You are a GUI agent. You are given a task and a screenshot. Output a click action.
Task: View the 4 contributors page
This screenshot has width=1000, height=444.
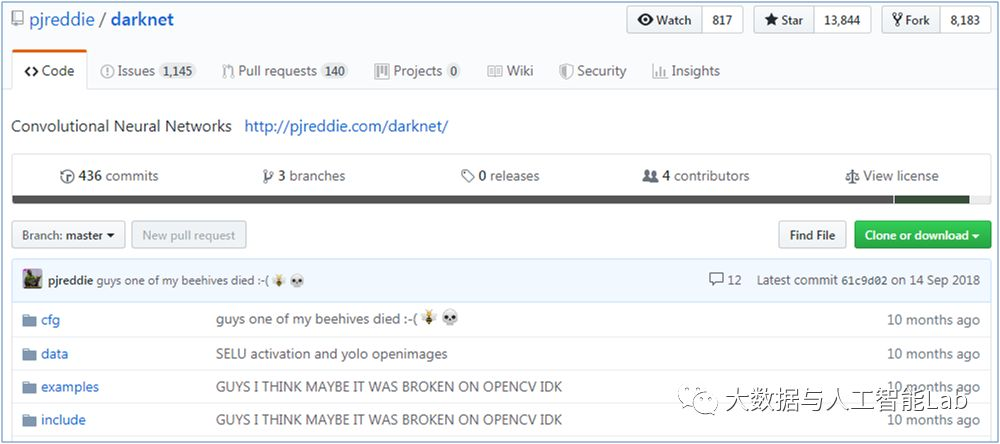pos(696,176)
